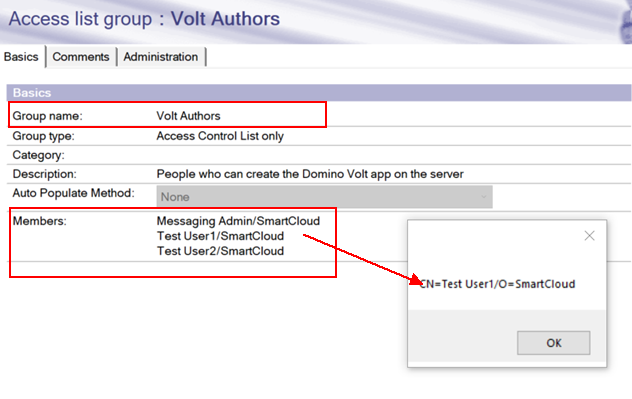Screen dimensions: 632x399
Task: Click the Basics section header
Action: point(319,93)
